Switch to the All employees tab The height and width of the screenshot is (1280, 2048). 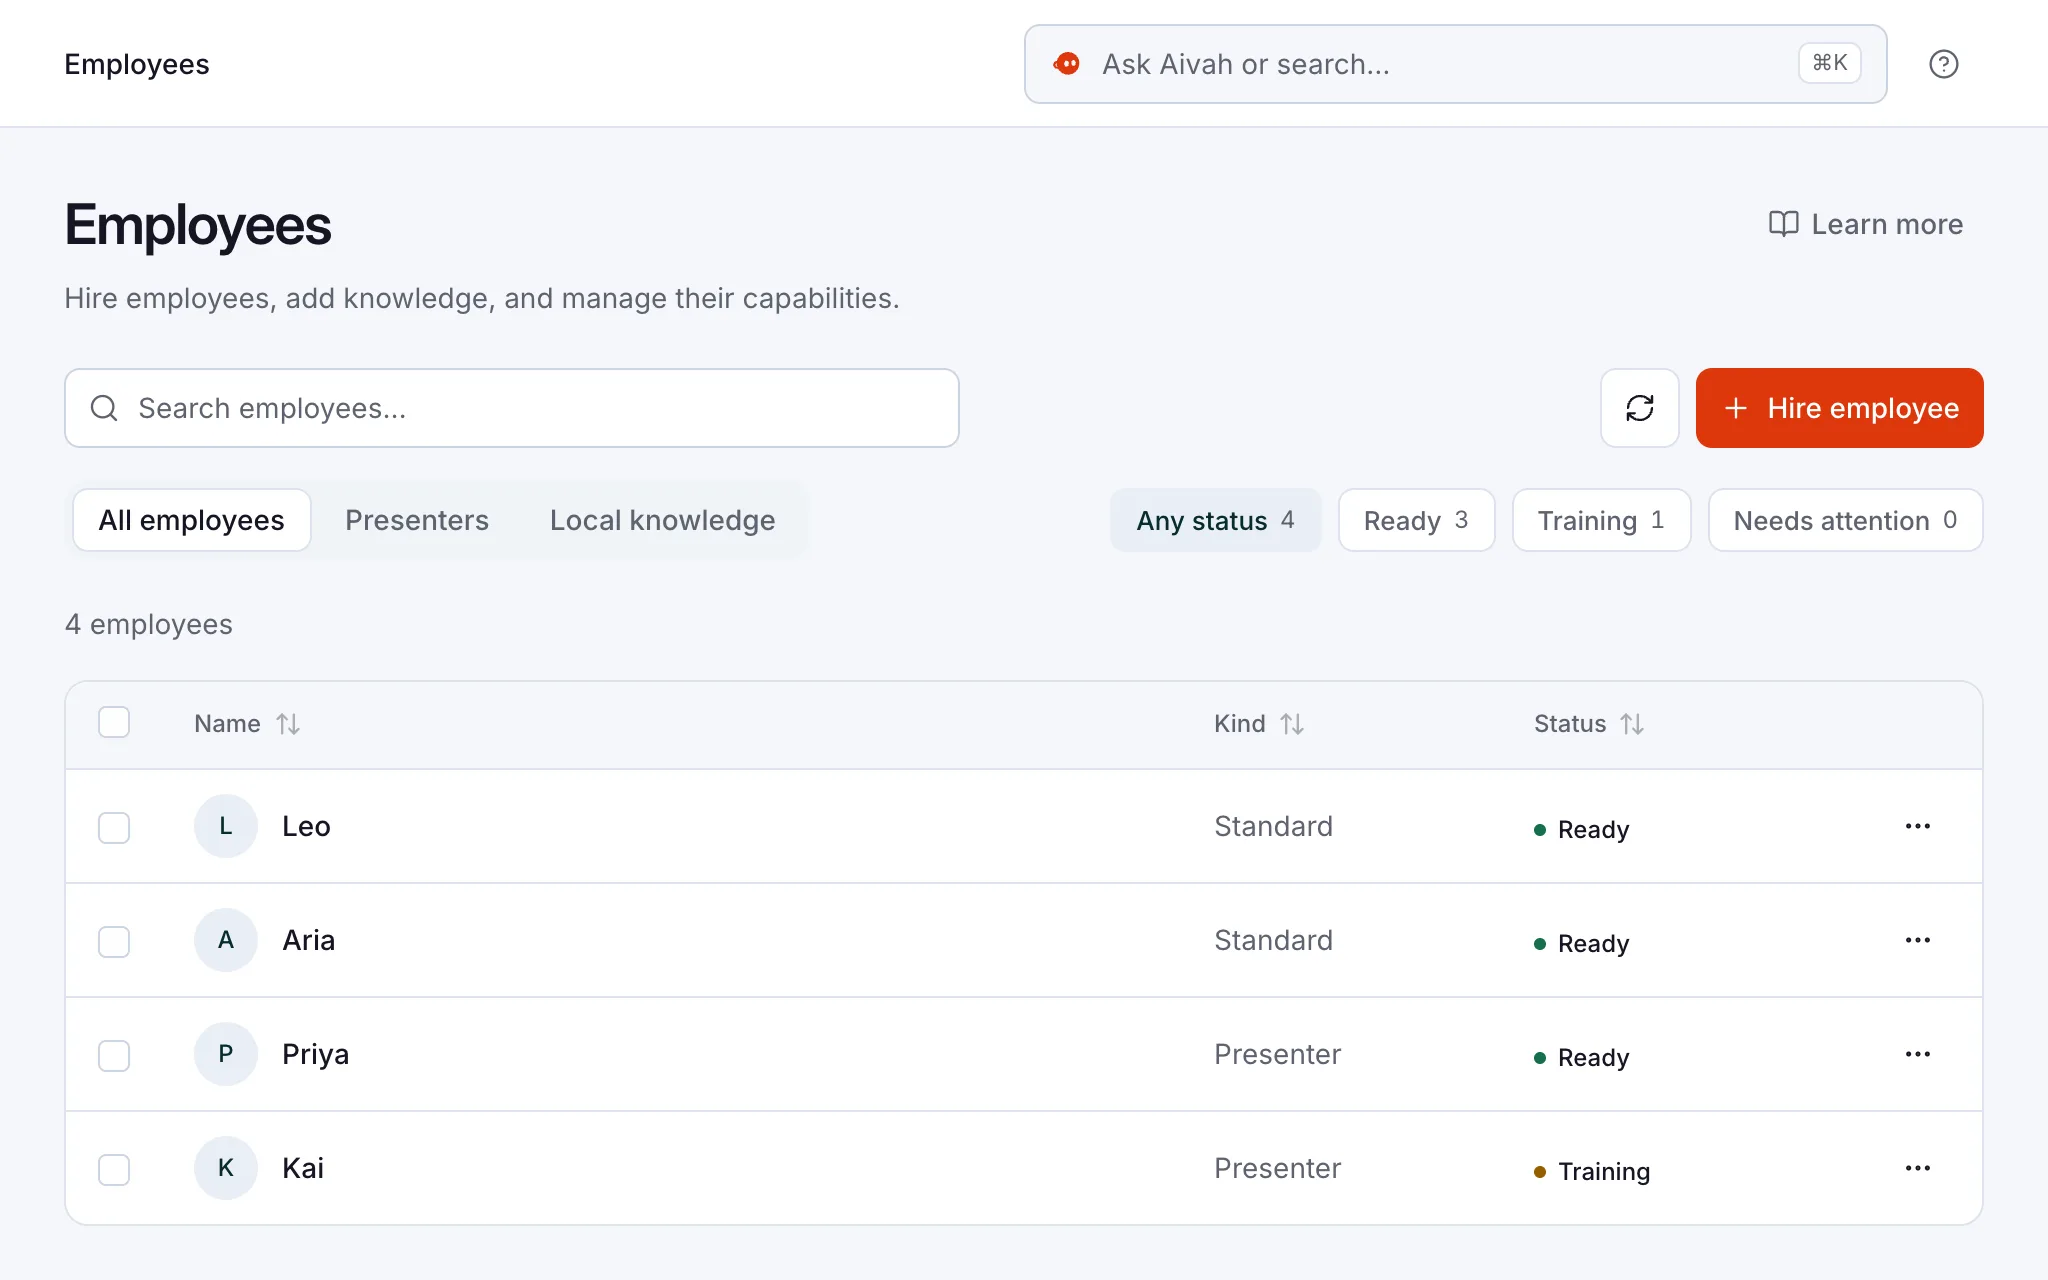click(192, 520)
